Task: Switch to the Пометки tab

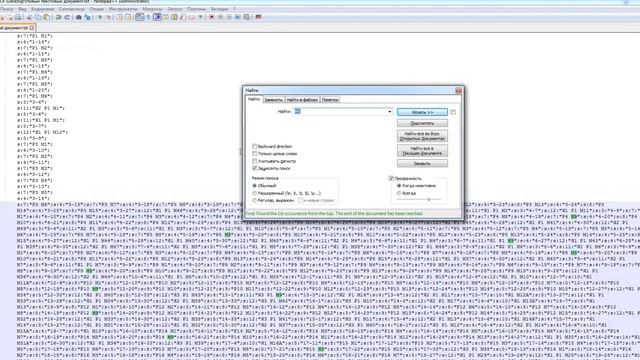Action: pos(330,100)
